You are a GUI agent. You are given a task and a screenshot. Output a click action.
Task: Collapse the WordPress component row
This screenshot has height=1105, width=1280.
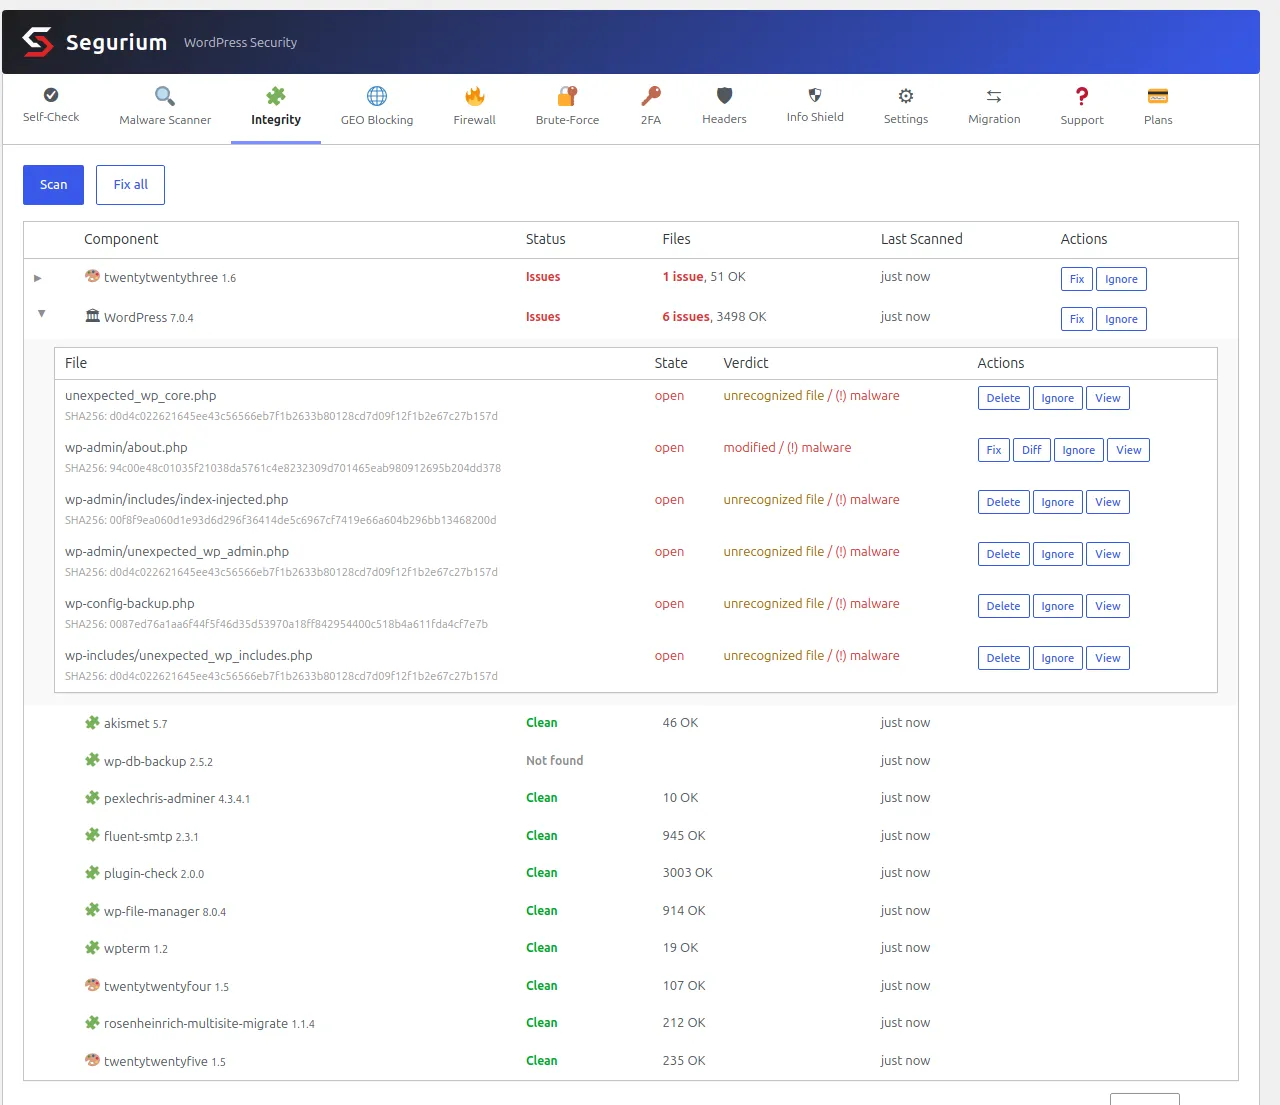(41, 314)
